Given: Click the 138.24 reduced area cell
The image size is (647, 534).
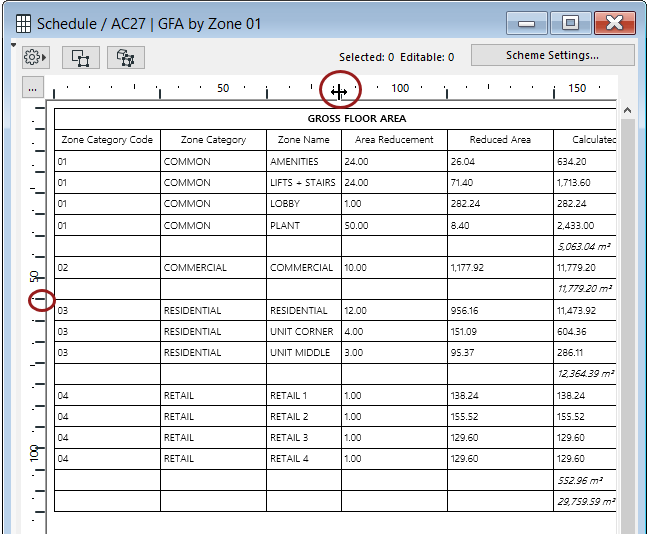Looking at the screenshot, I should pos(500,395).
